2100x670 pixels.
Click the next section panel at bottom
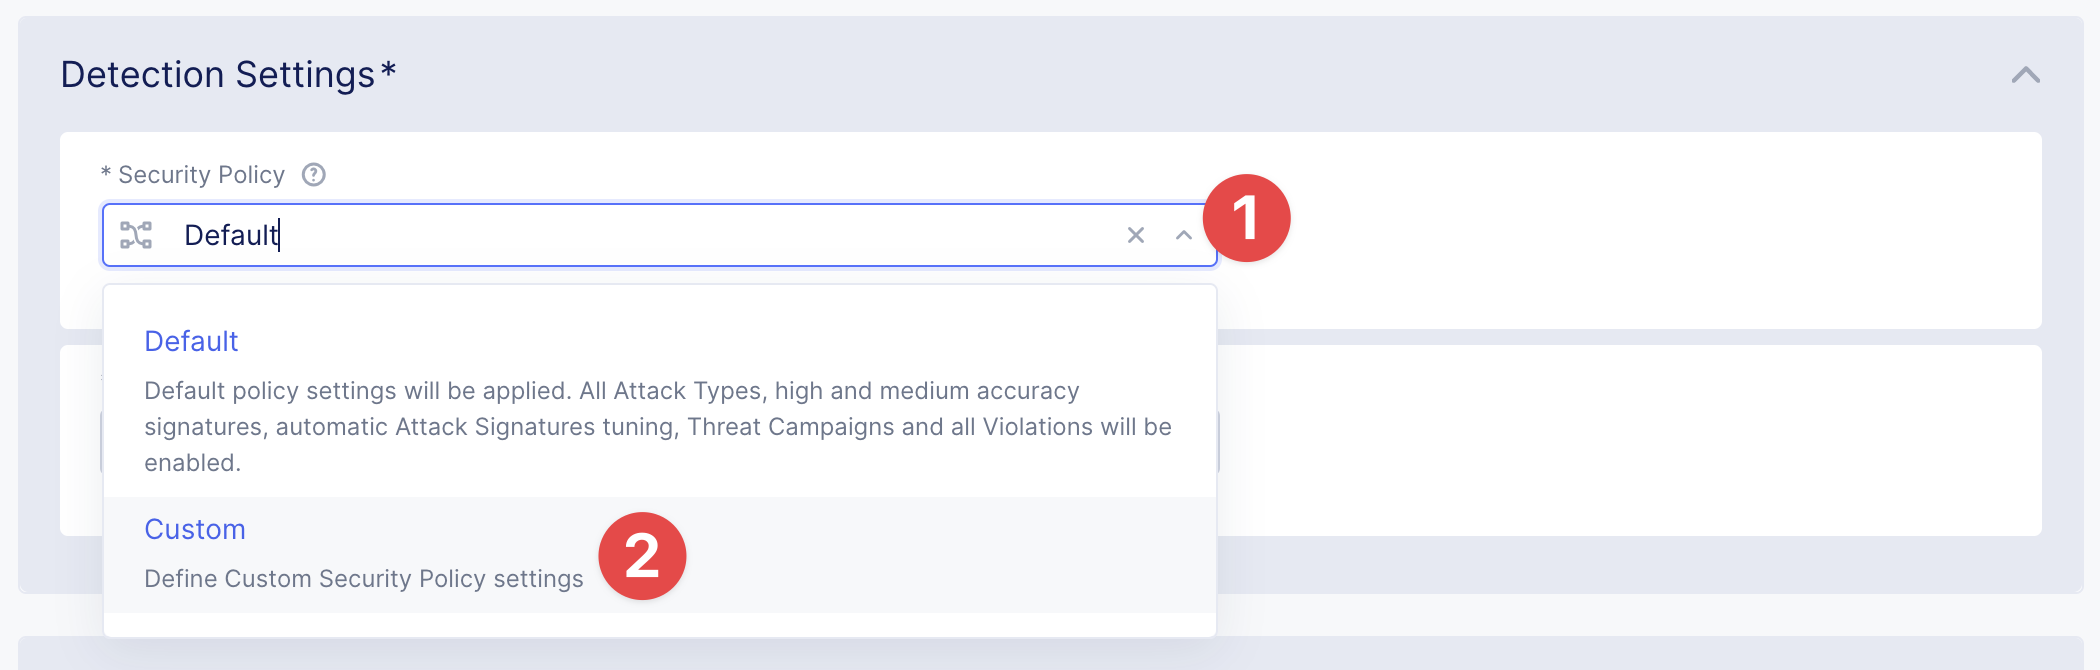point(1050,653)
